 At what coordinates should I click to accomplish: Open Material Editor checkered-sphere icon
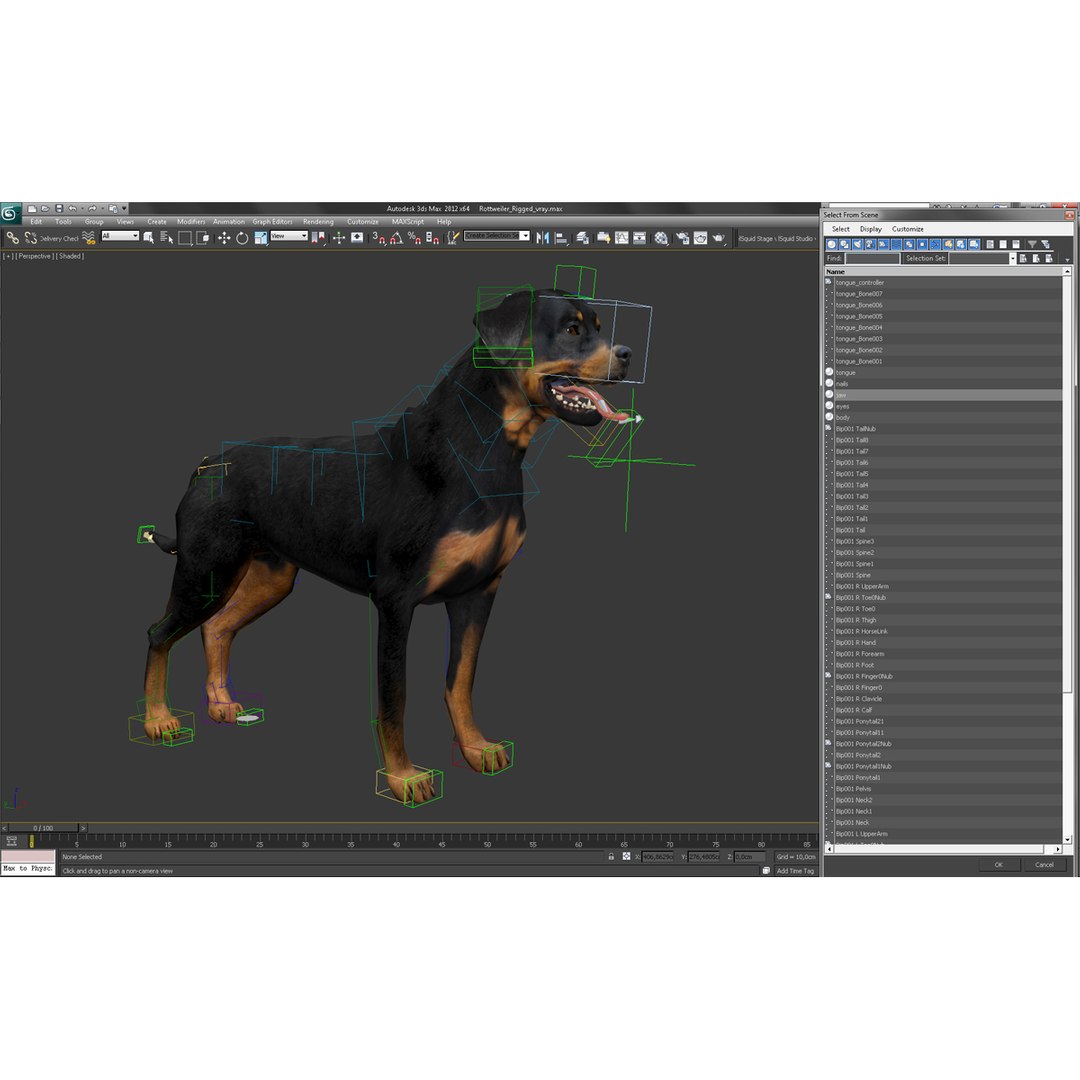(x=661, y=238)
